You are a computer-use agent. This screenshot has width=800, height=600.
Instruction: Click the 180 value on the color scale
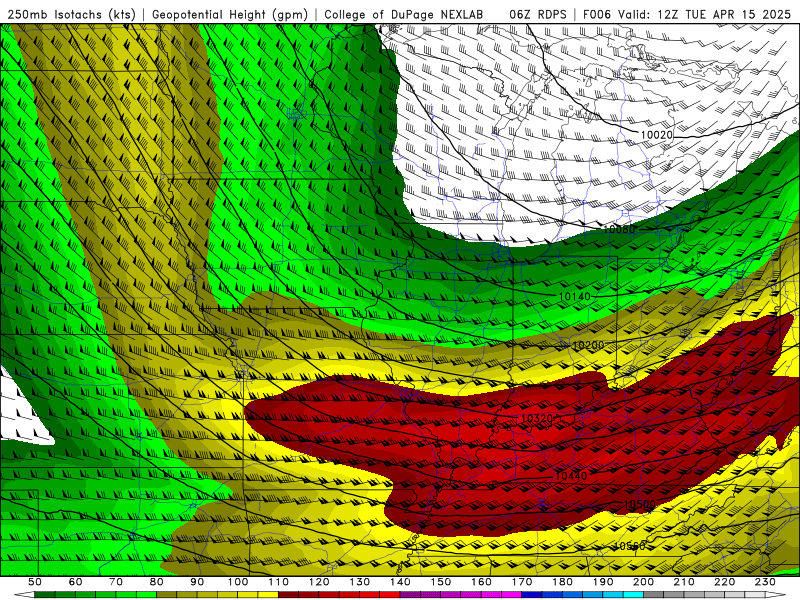coord(562,582)
